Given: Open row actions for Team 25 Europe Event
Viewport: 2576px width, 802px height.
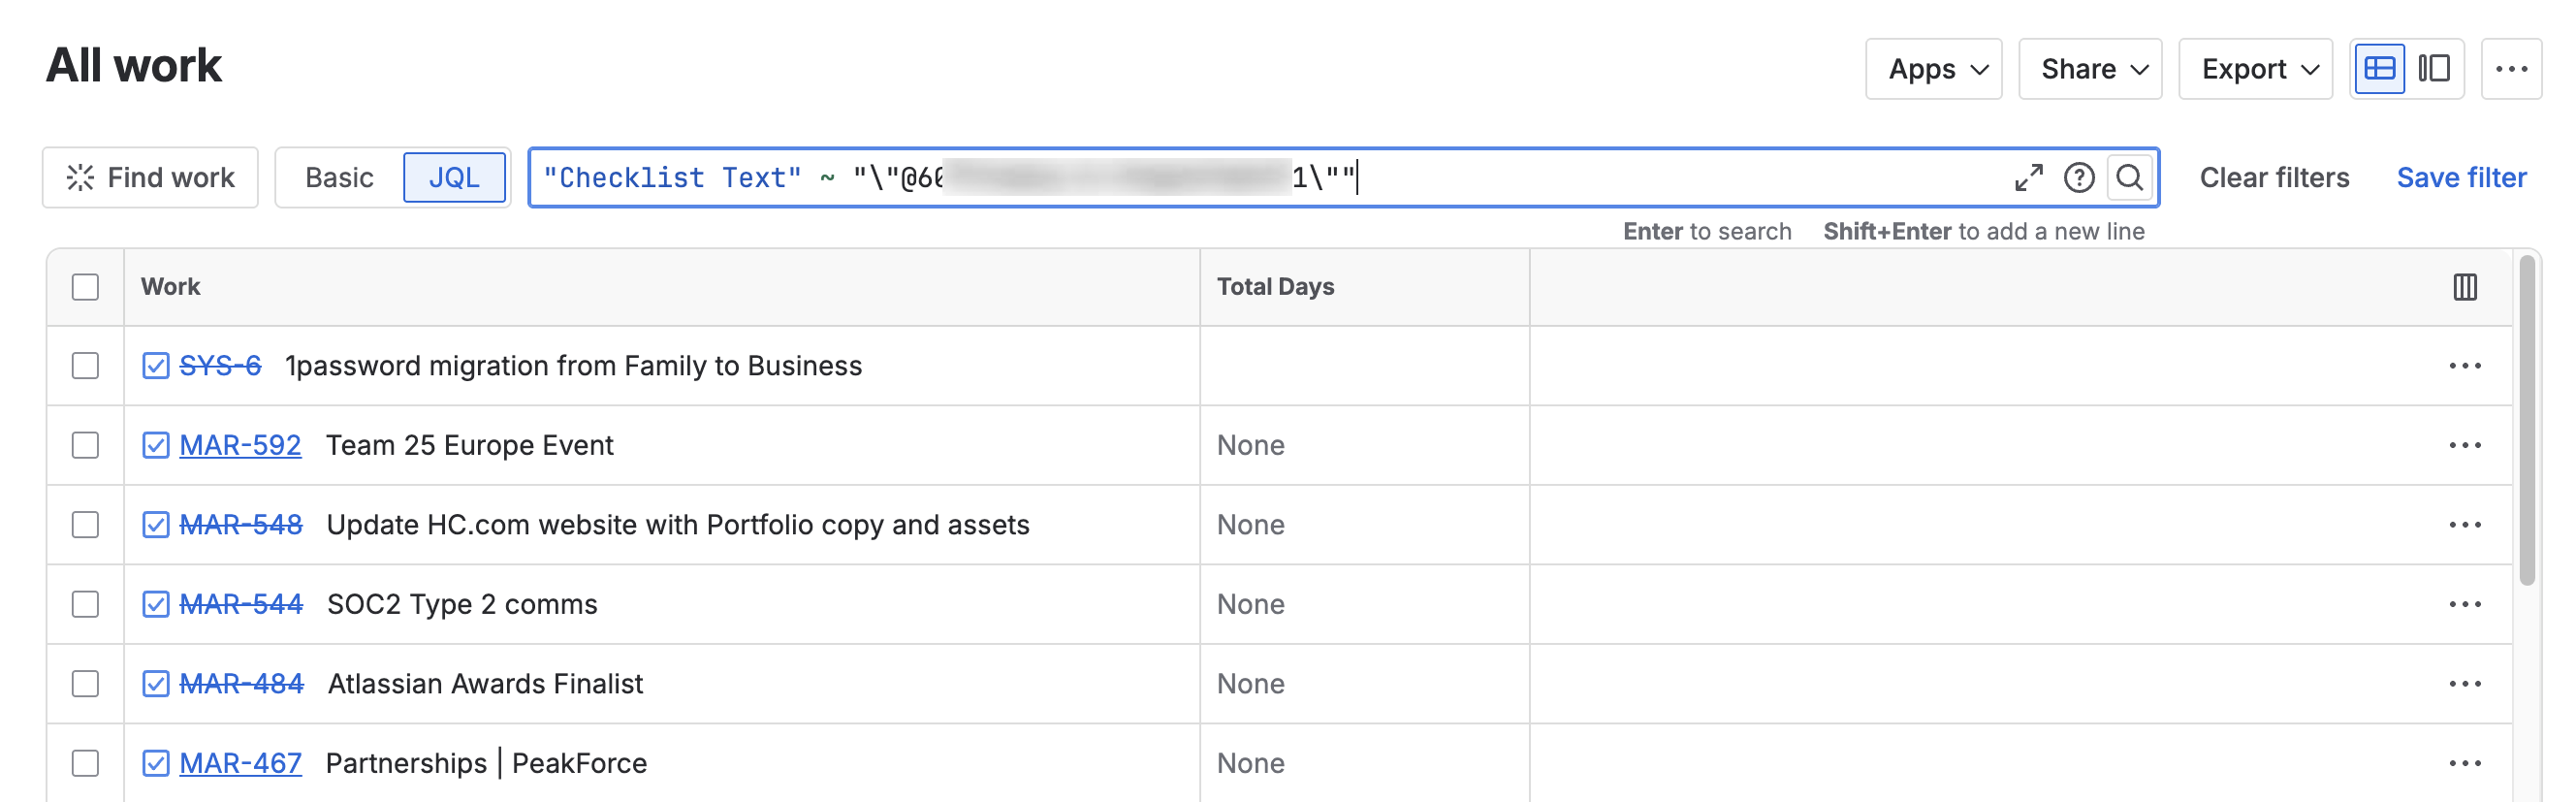Looking at the screenshot, I should 2465,446.
